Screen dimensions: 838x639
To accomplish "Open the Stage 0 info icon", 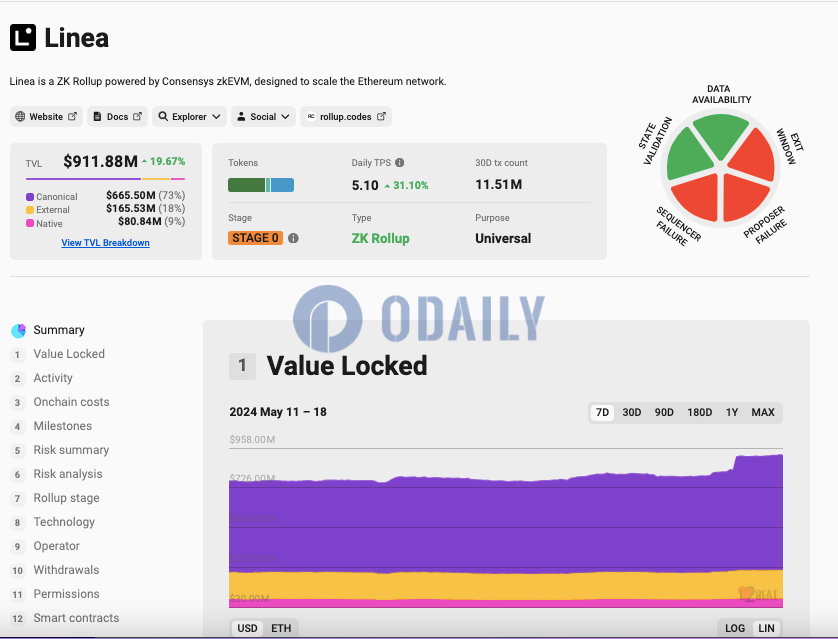I will 293,238.
